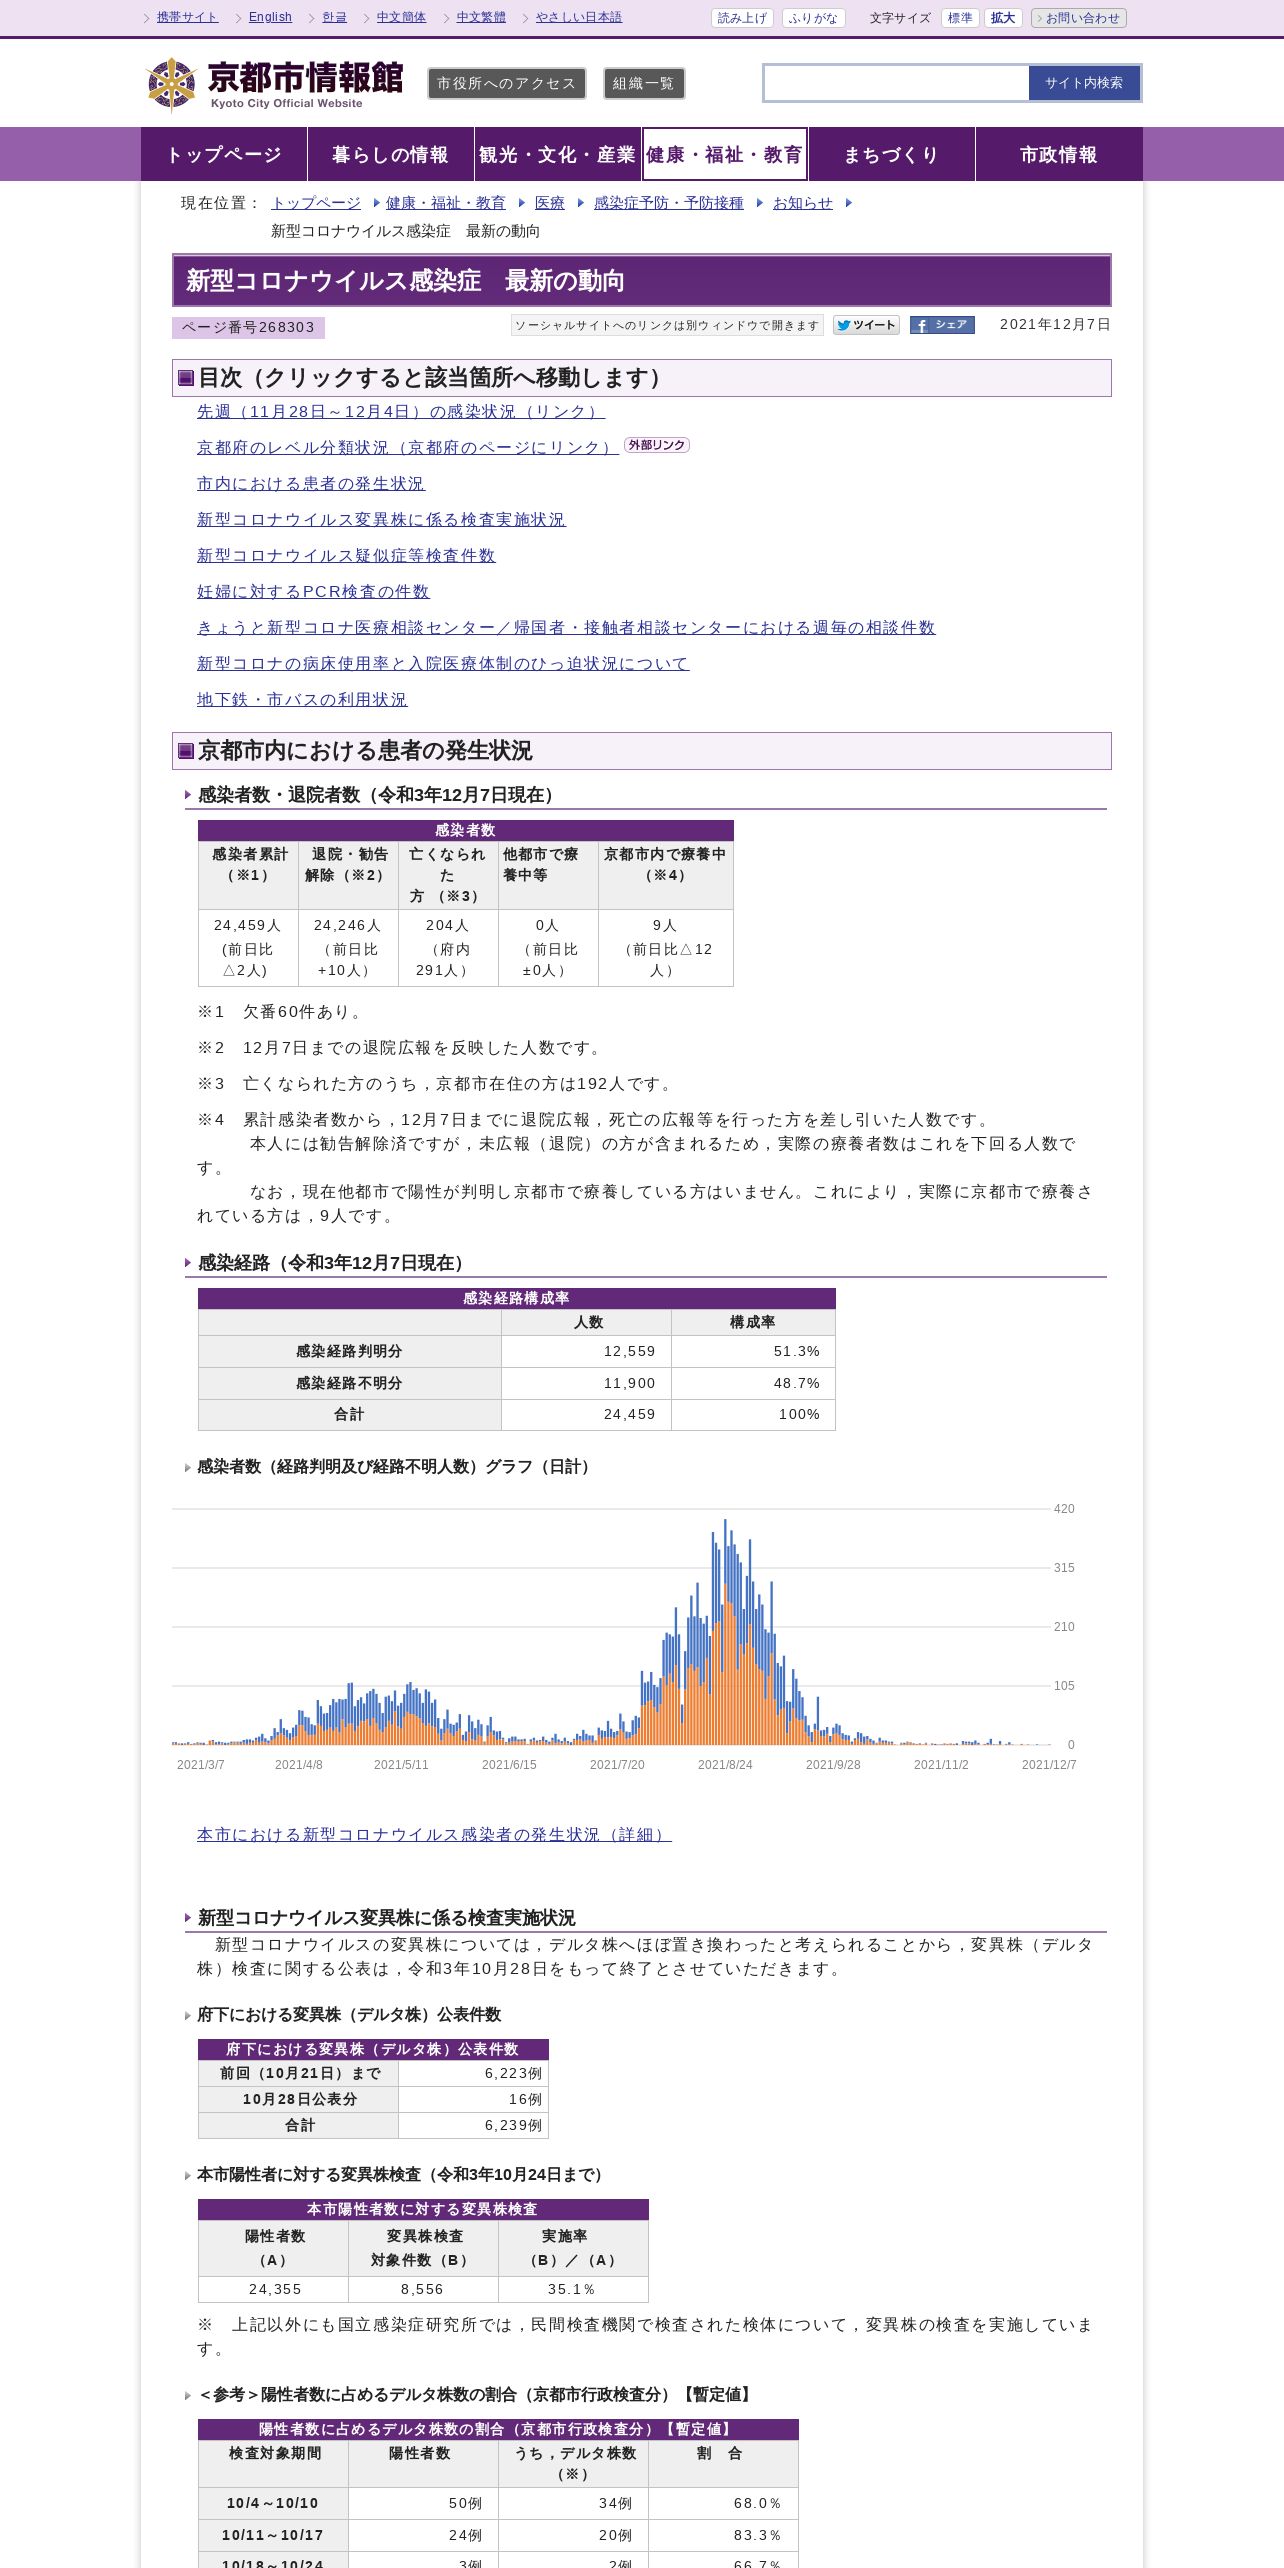
Task: Switch language to English
Action: point(270,17)
